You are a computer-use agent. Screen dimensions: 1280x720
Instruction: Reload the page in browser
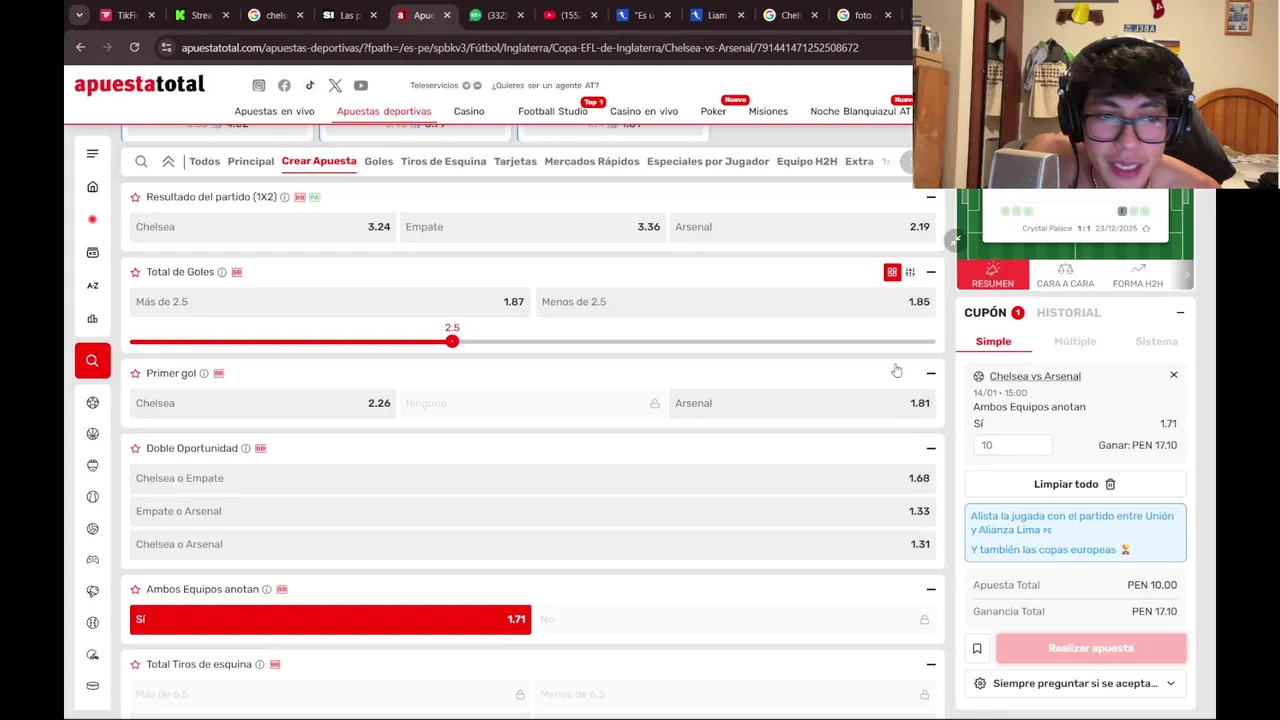tap(134, 47)
